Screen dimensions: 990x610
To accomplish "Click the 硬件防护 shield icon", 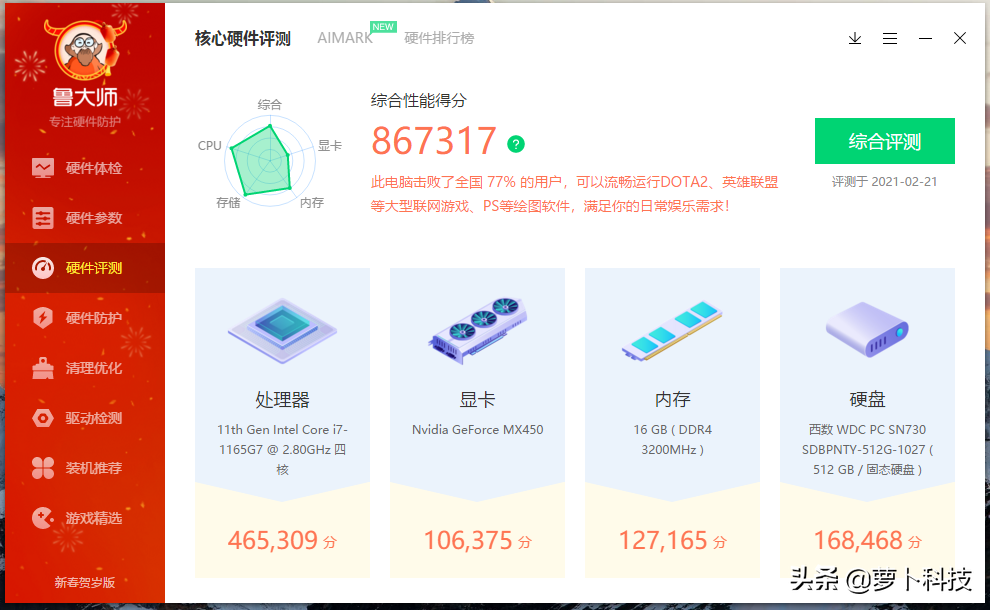I will [43, 318].
